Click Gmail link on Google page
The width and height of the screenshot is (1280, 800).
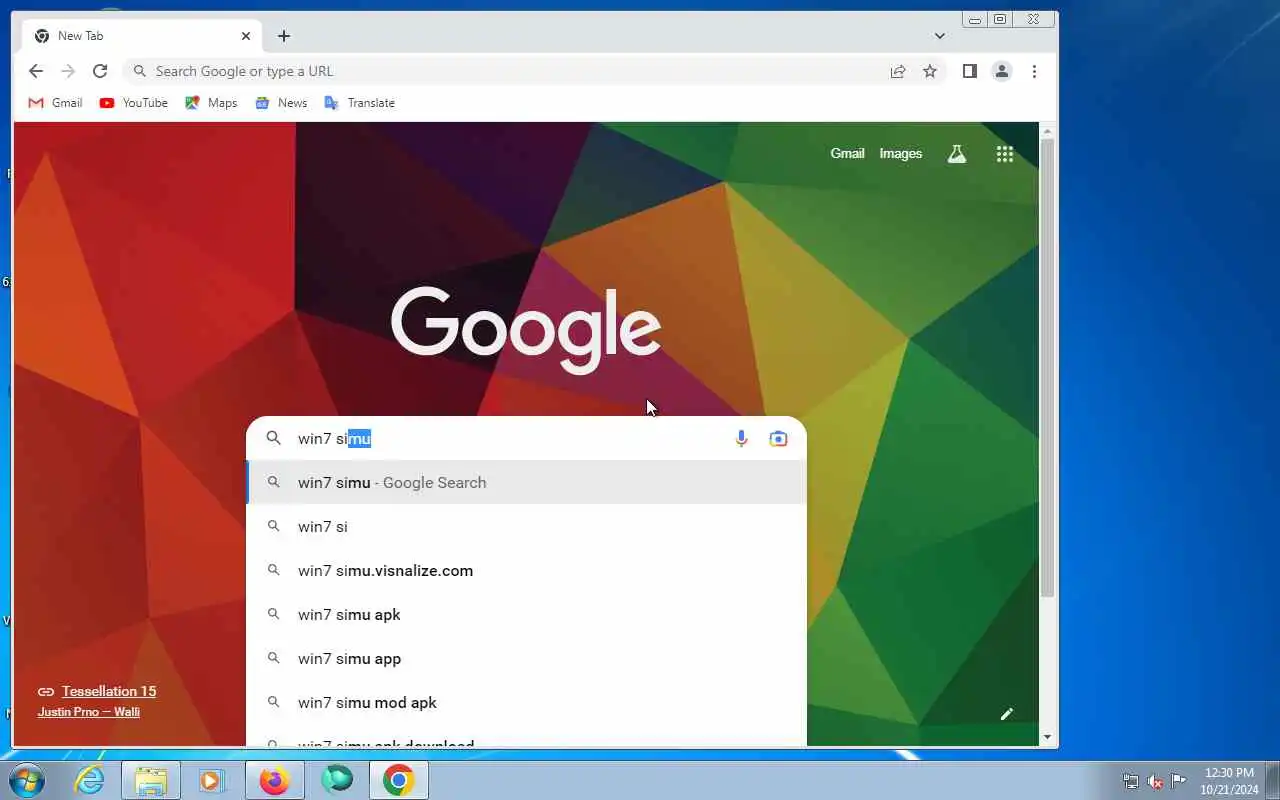(847, 153)
